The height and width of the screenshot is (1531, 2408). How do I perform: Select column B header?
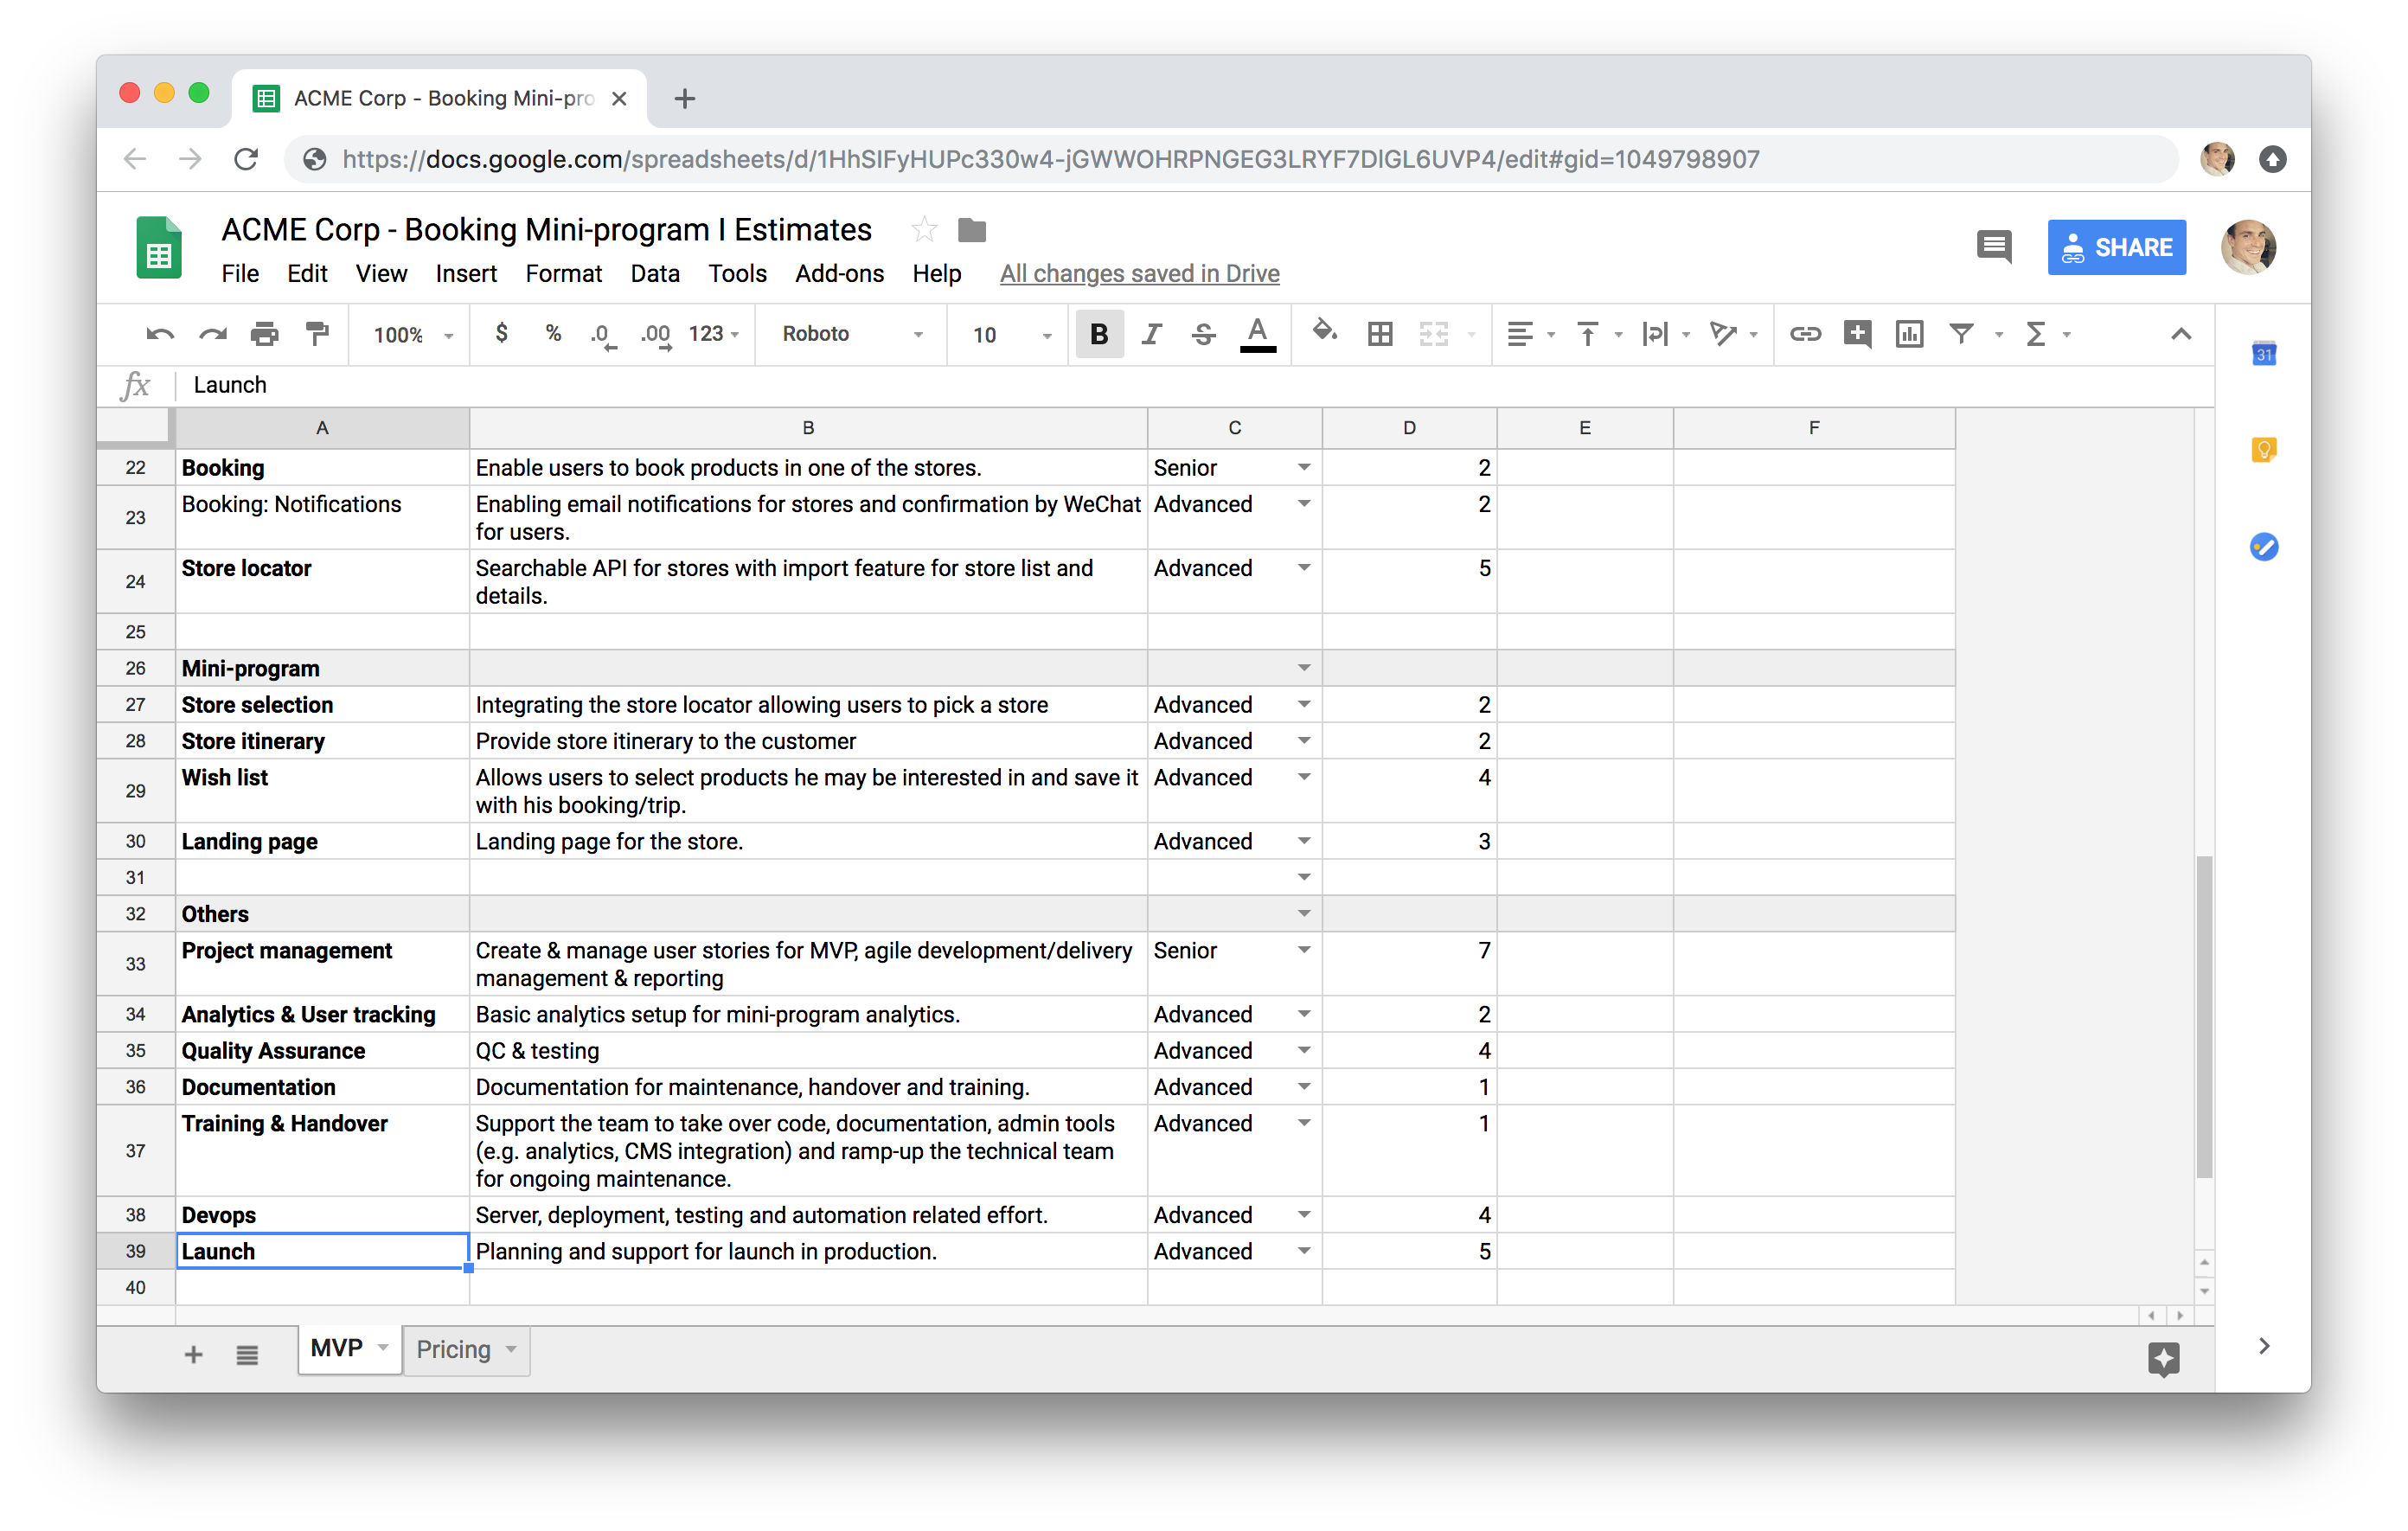[808, 428]
